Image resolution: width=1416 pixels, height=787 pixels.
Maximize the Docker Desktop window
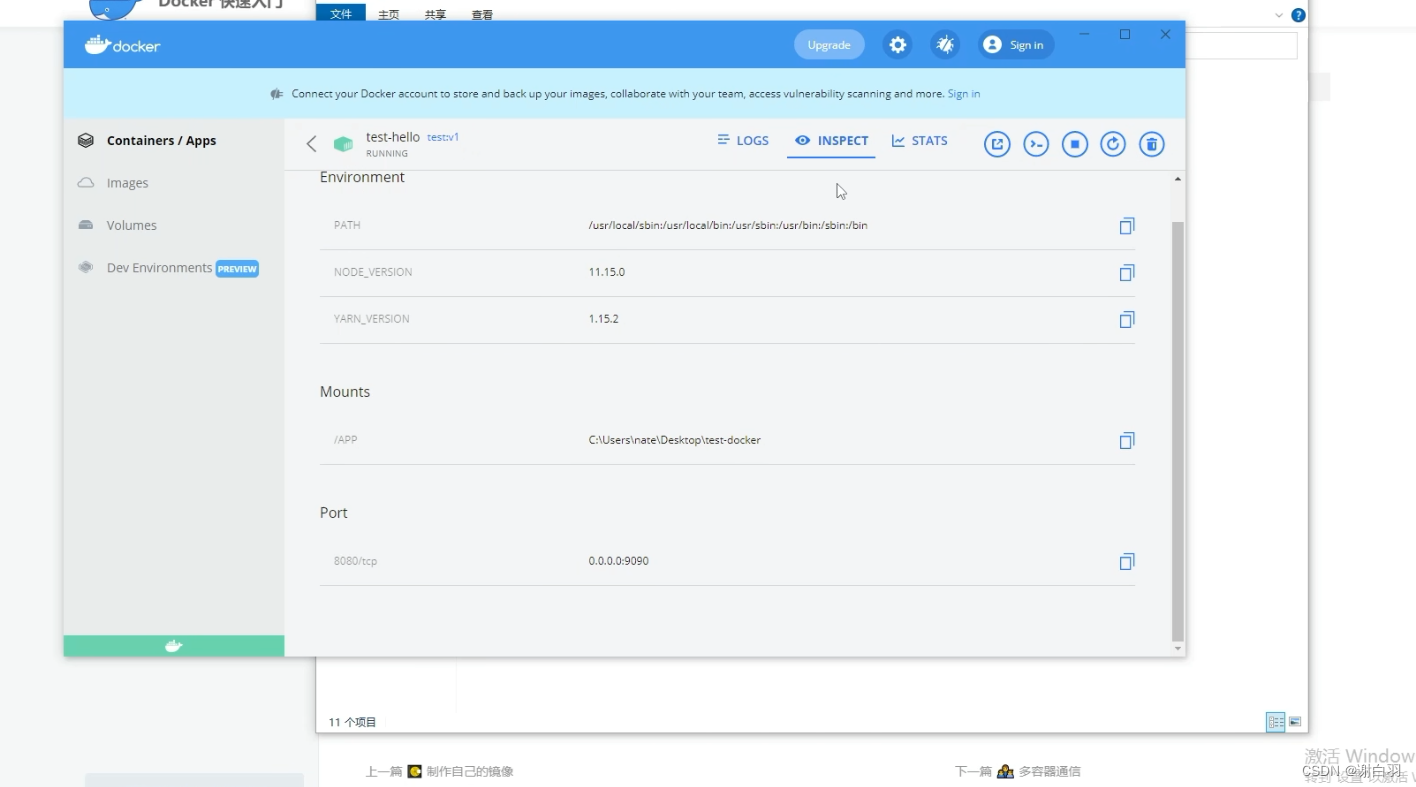tap(1125, 34)
